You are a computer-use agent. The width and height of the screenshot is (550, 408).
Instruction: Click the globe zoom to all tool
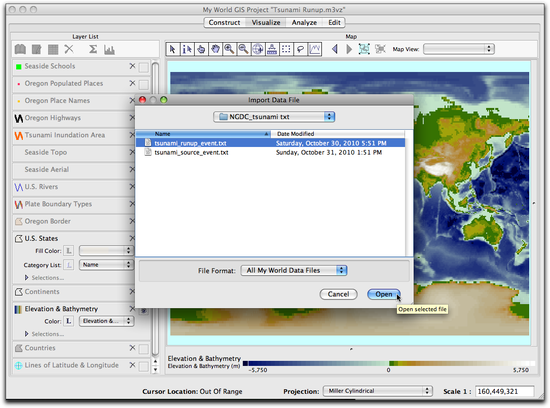pyautogui.click(x=258, y=49)
